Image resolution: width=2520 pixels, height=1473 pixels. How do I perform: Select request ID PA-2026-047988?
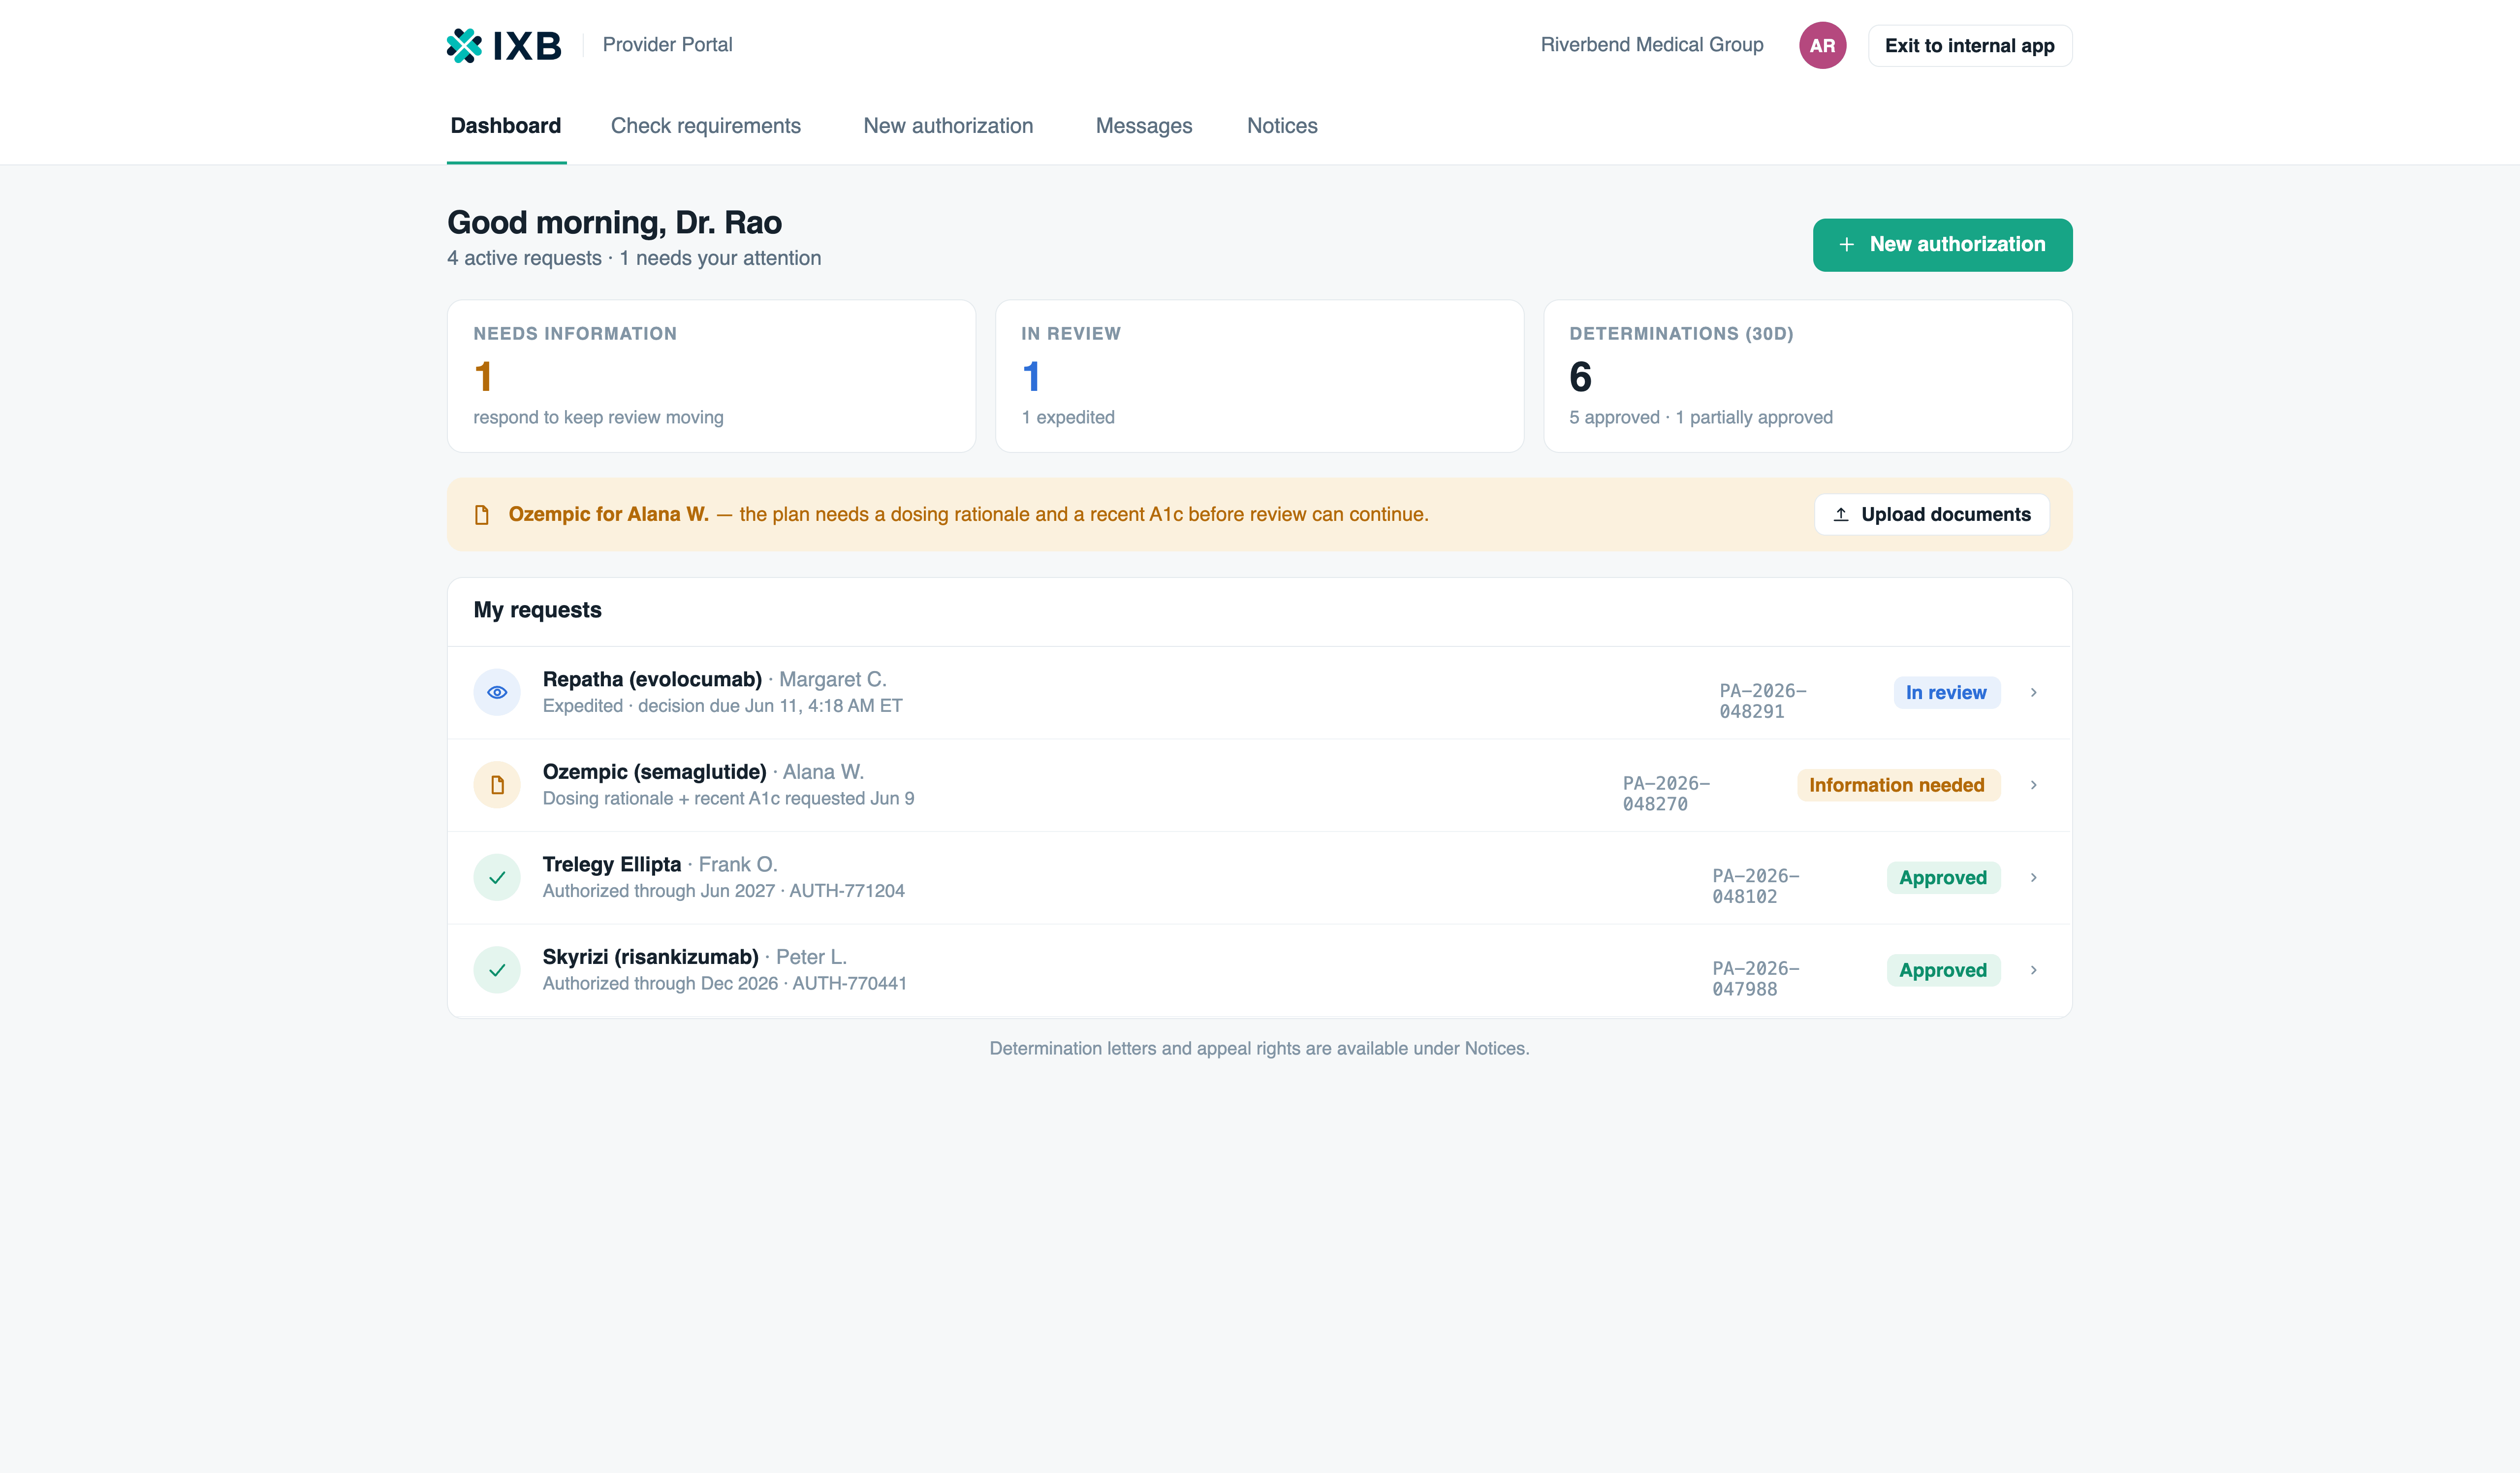click(1755, 979)
